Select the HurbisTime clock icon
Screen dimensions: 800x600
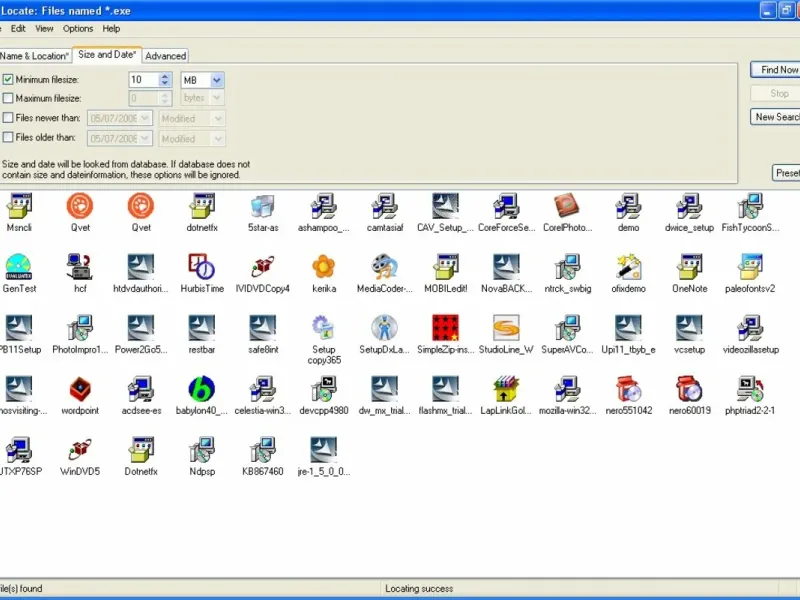[x=202, y=266]
